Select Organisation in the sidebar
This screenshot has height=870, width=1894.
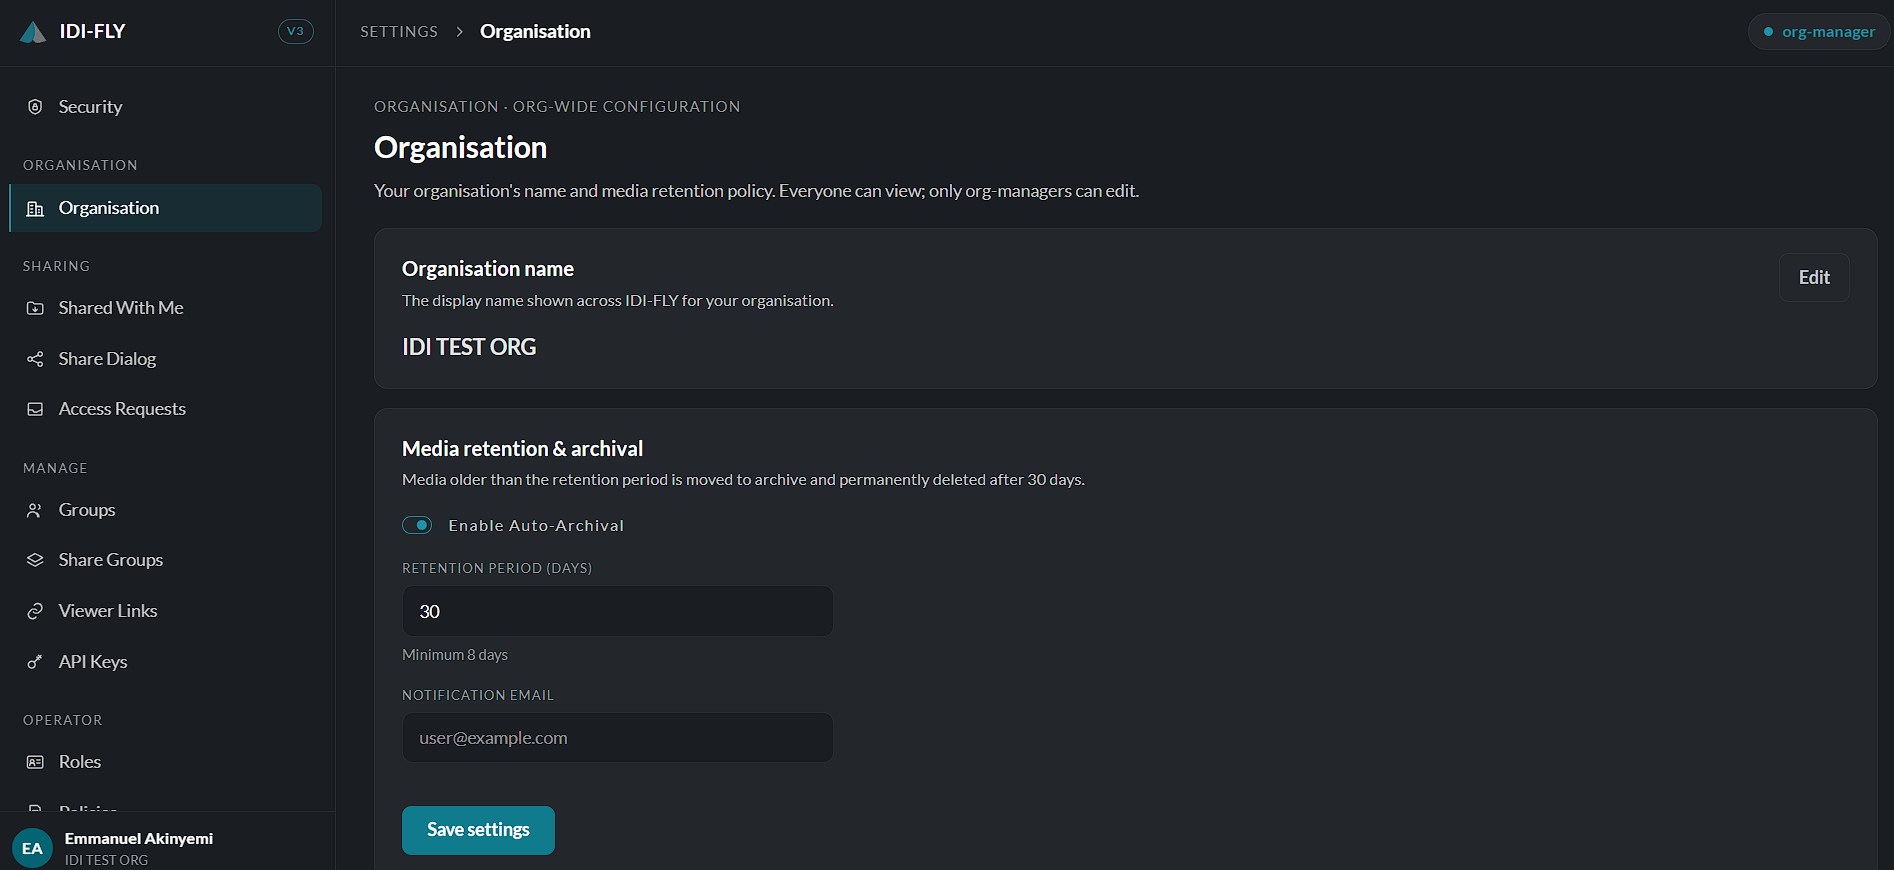[165, 208]
